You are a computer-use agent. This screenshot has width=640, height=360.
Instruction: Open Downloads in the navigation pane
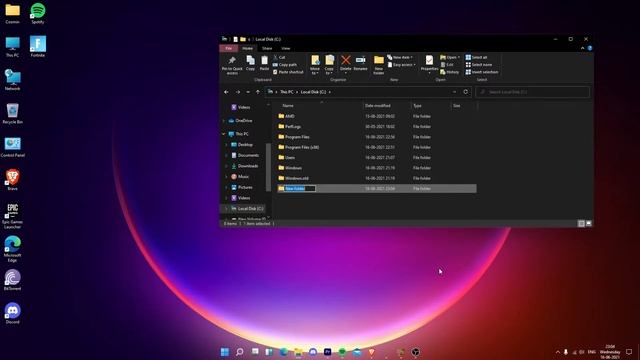pos(247,166)
